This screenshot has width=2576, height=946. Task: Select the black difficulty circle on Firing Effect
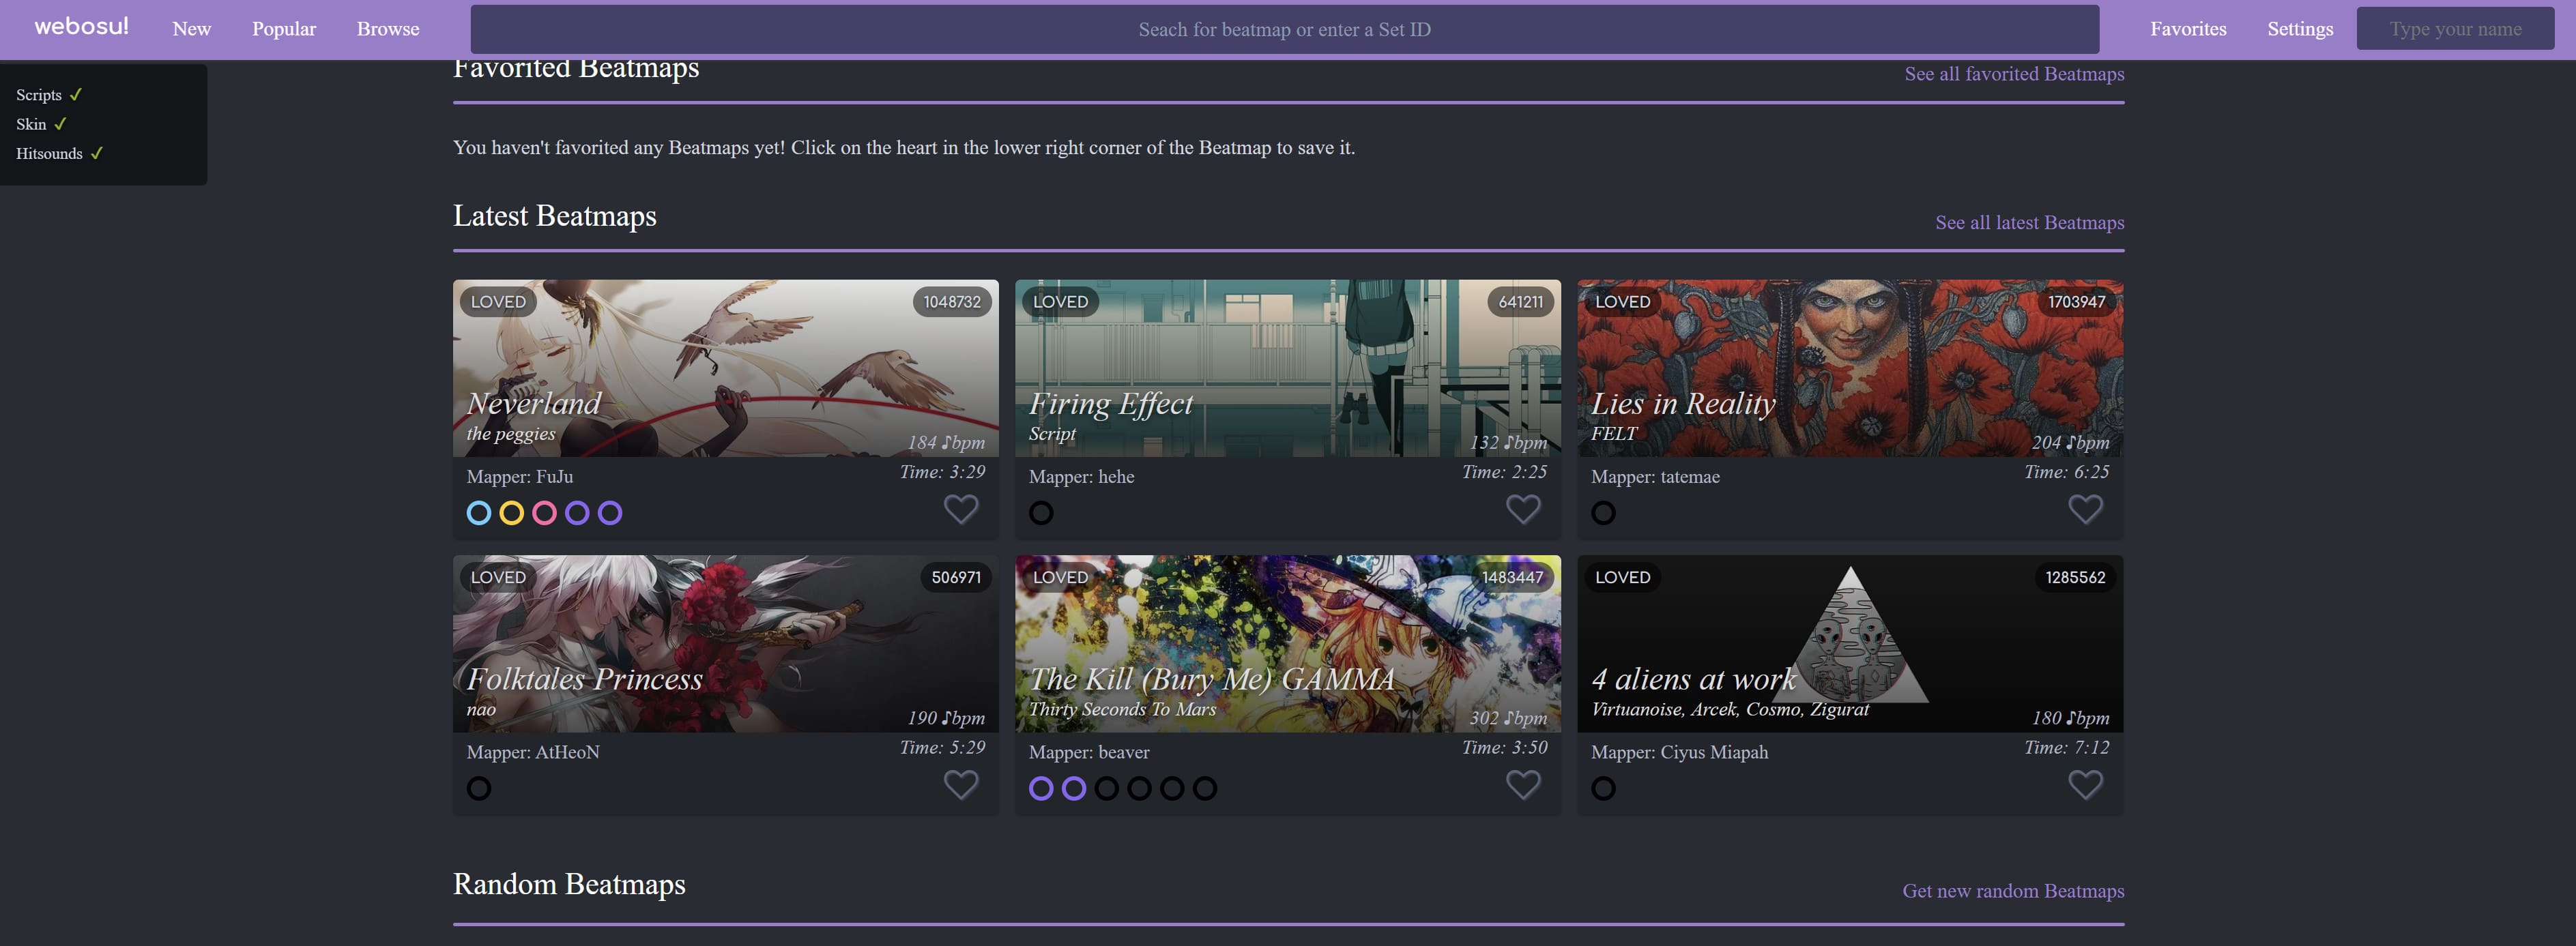pos(1041,513)
